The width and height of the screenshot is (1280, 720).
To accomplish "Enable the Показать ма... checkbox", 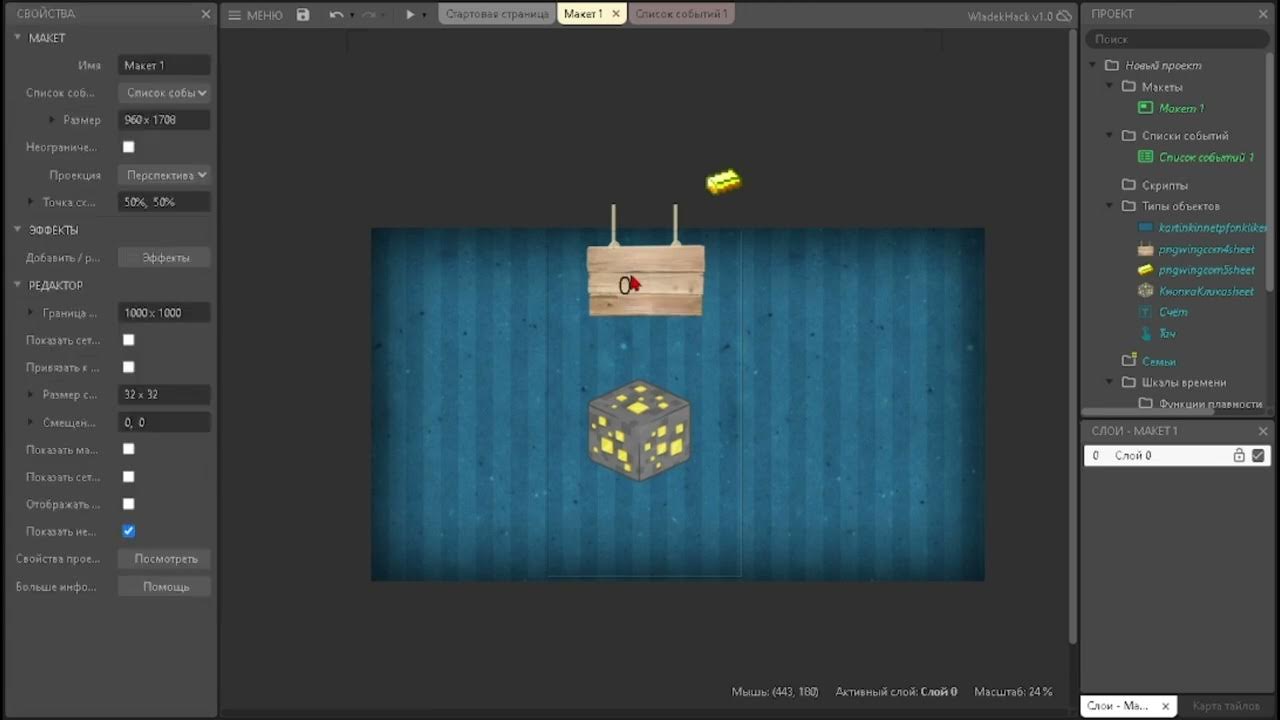I will (128, 449).
